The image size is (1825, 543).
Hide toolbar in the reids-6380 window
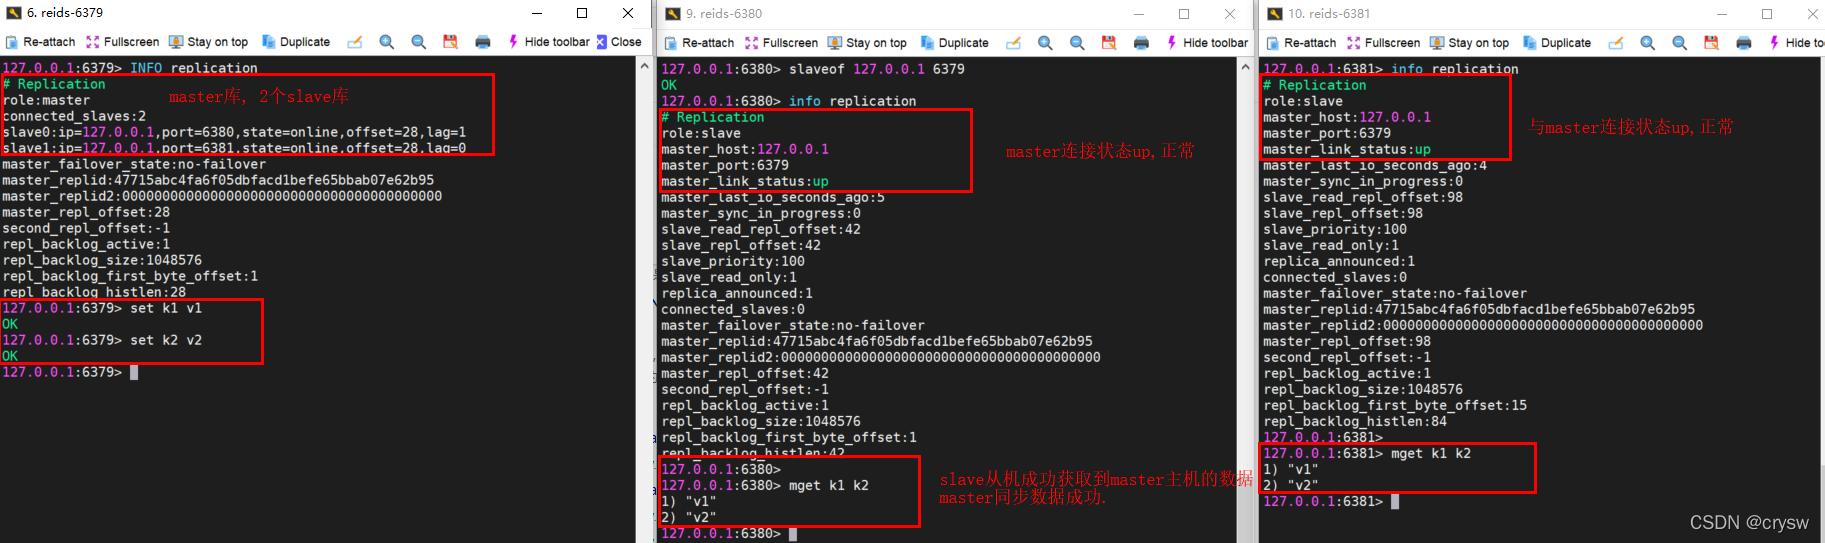point(1207,43)
